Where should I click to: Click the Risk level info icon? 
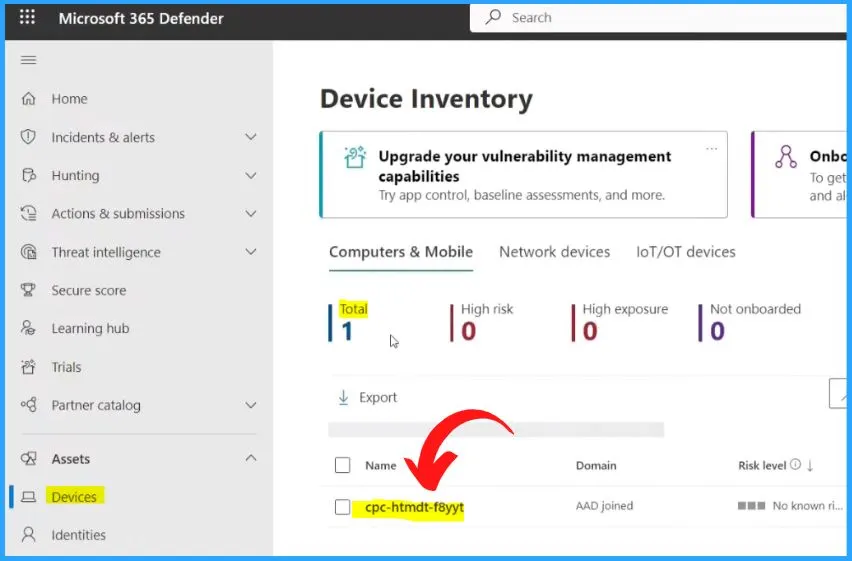[795, 464]
